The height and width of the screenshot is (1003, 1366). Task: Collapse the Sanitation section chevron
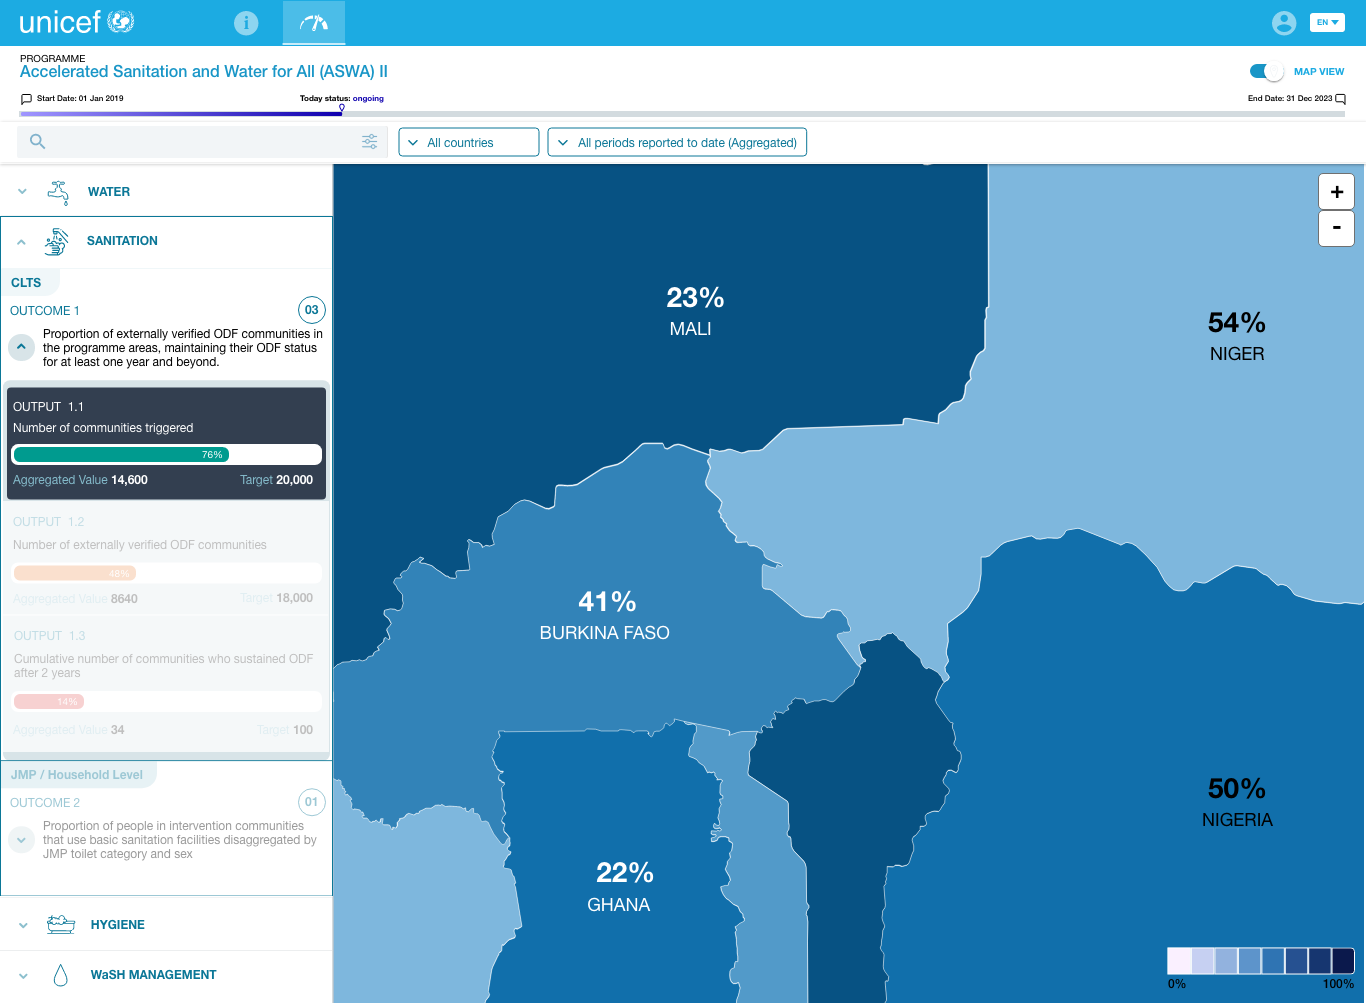click(x=21, y=241)
